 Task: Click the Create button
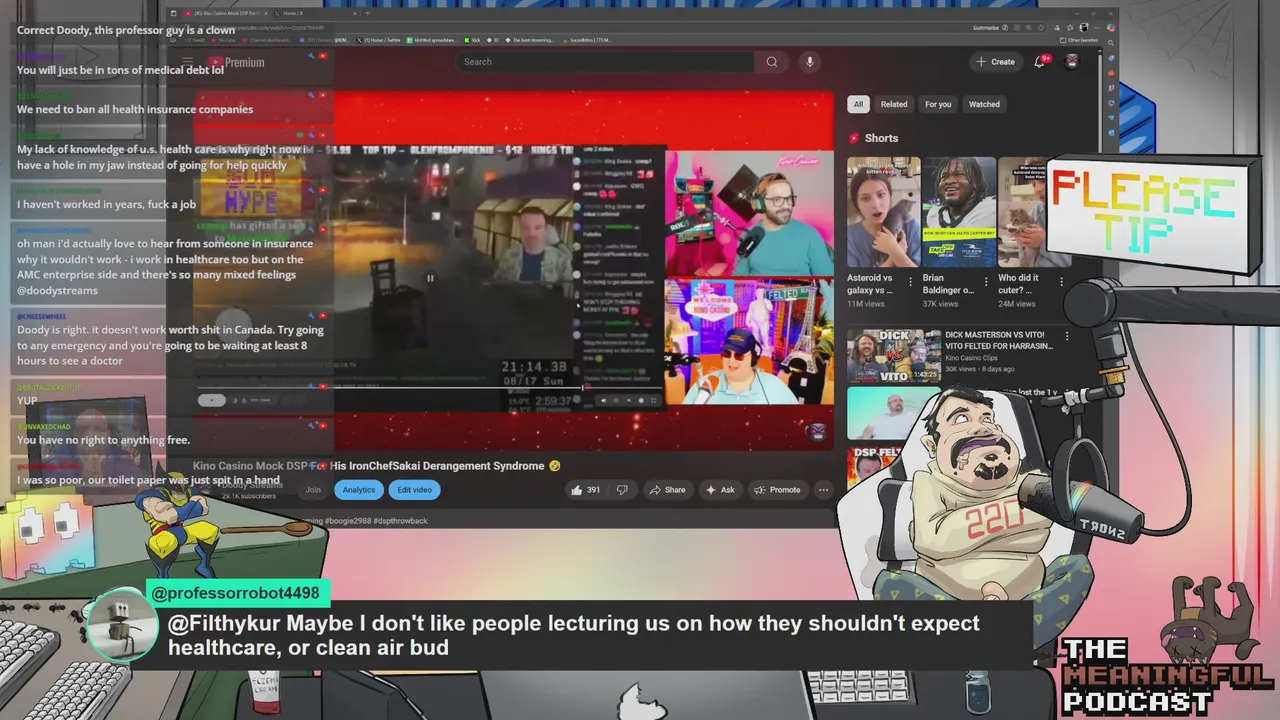pyautogui.click(x=996, y=62)
